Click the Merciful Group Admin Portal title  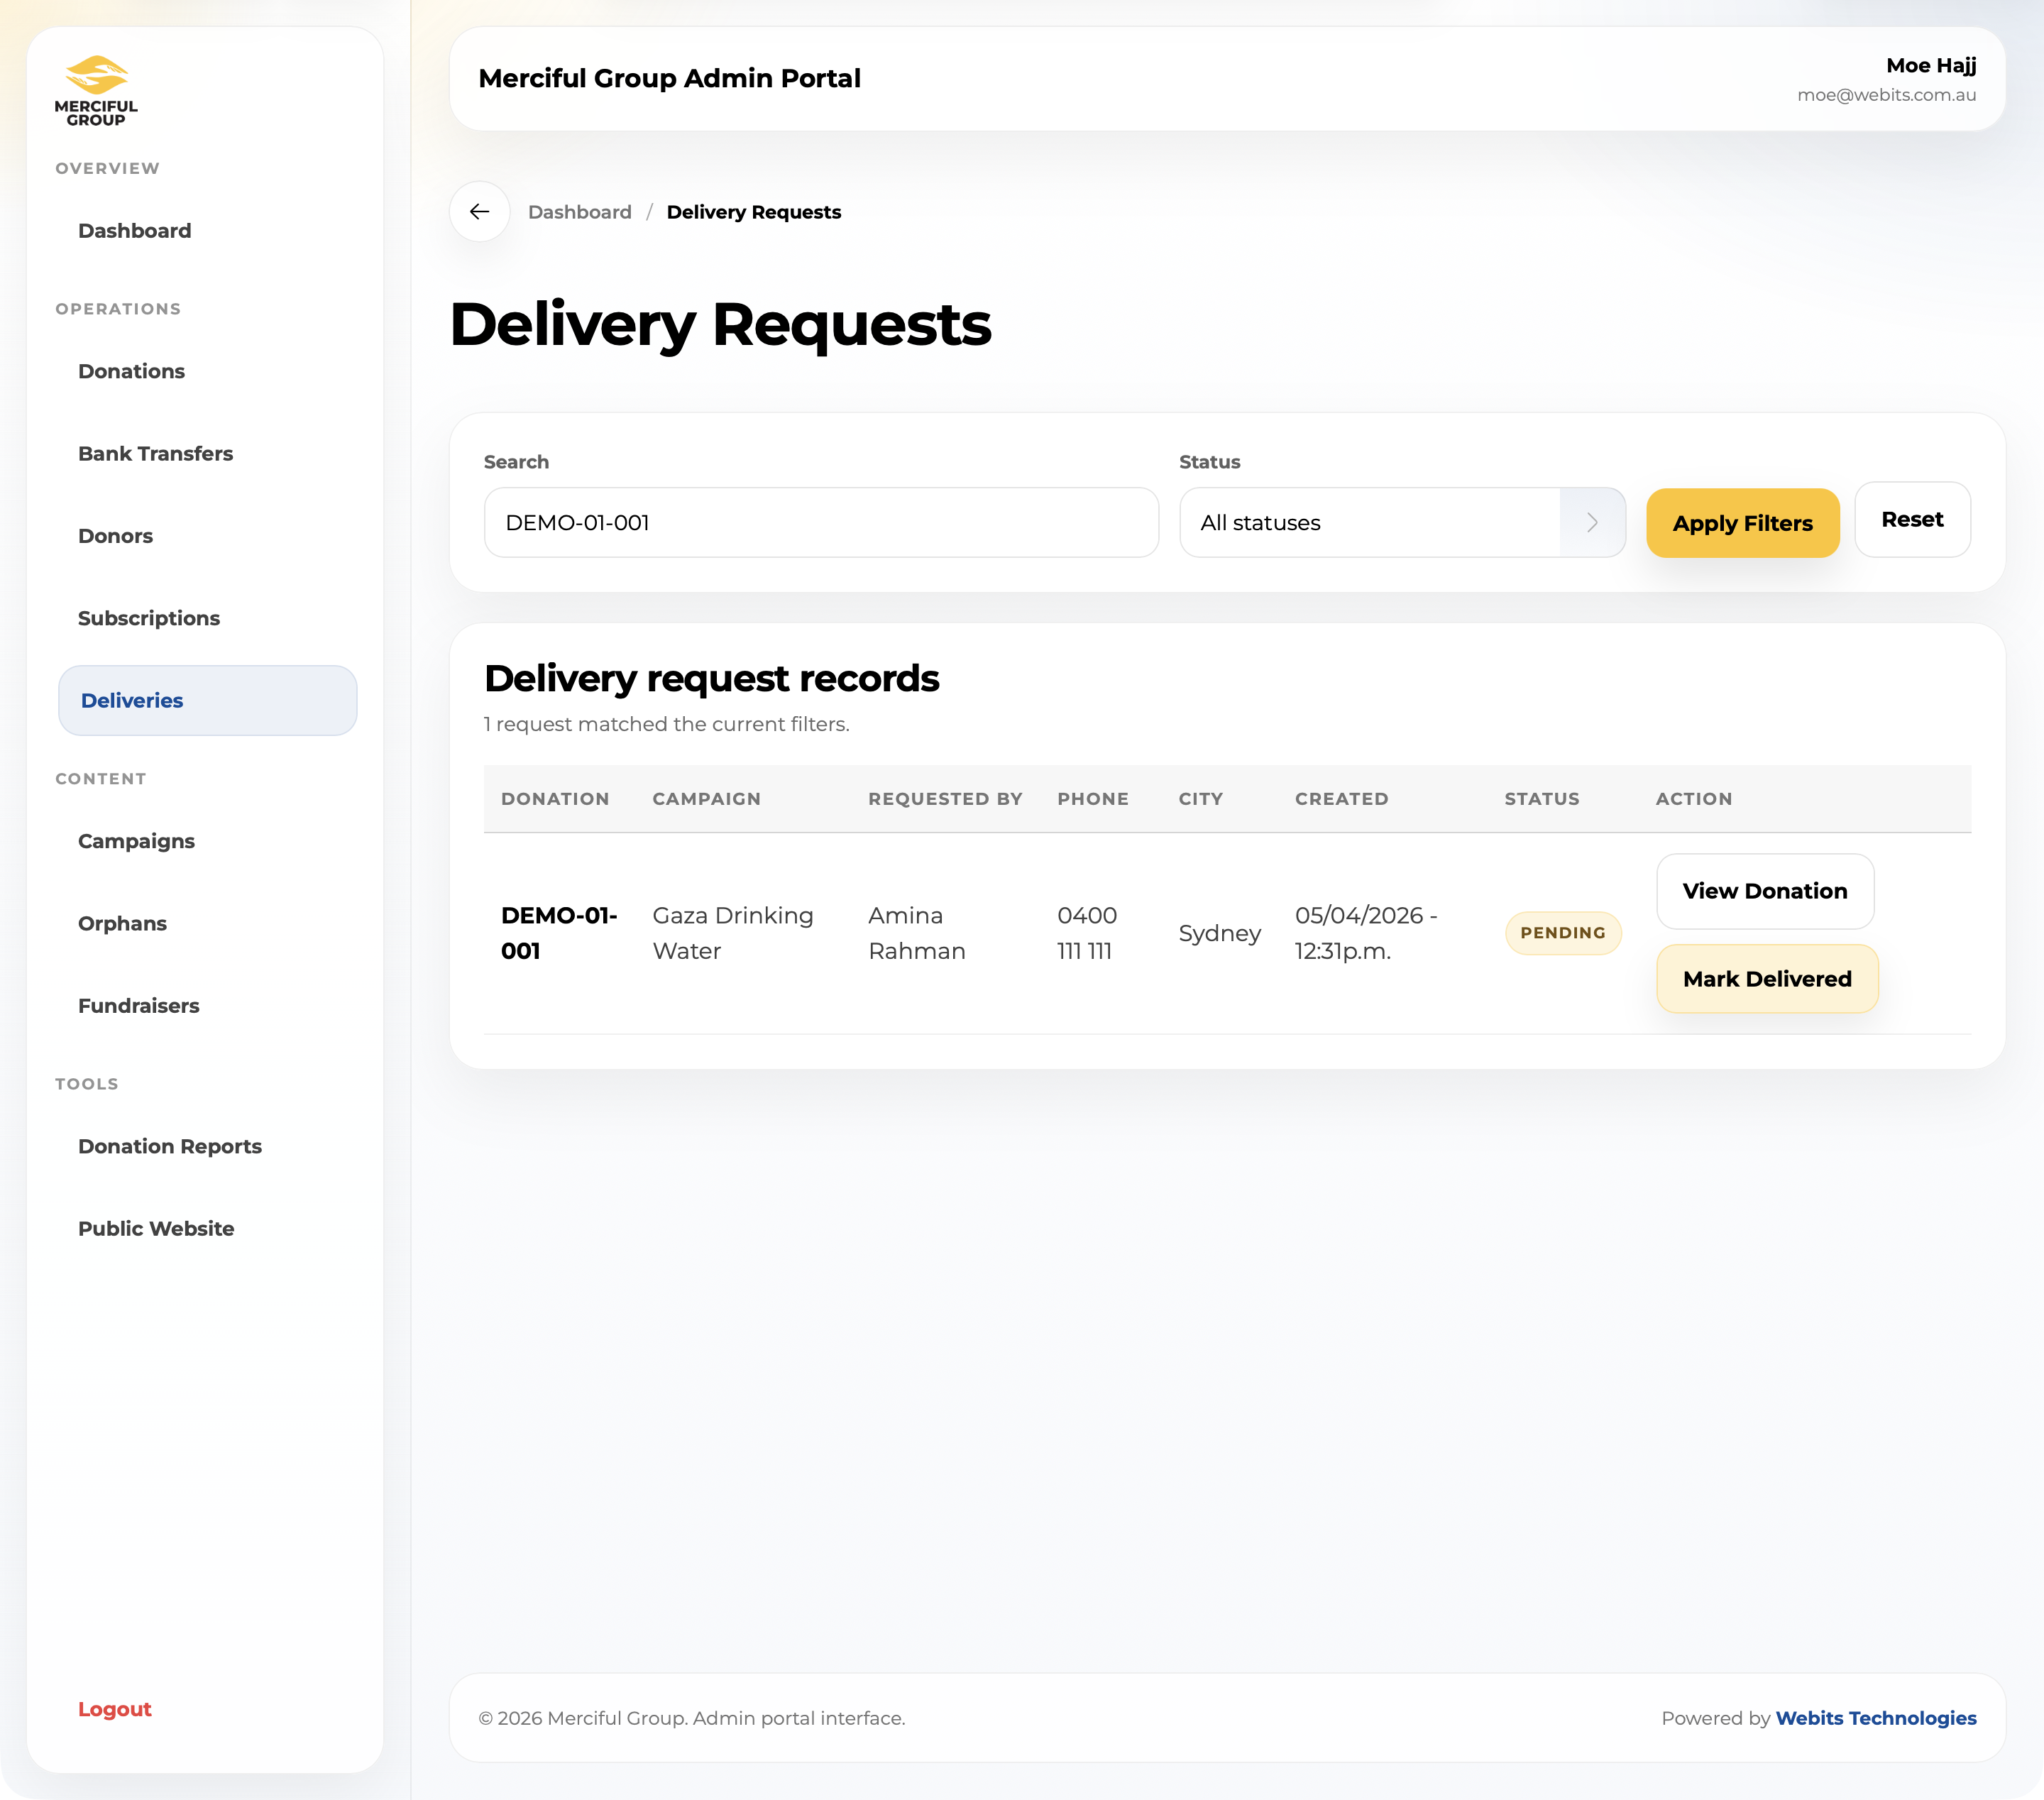point(670,78)
